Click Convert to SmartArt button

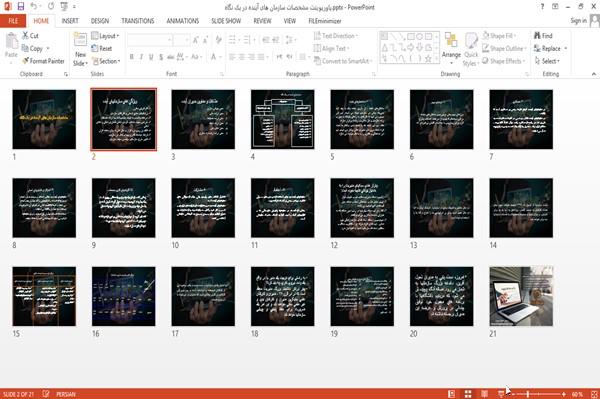point(342,61)
